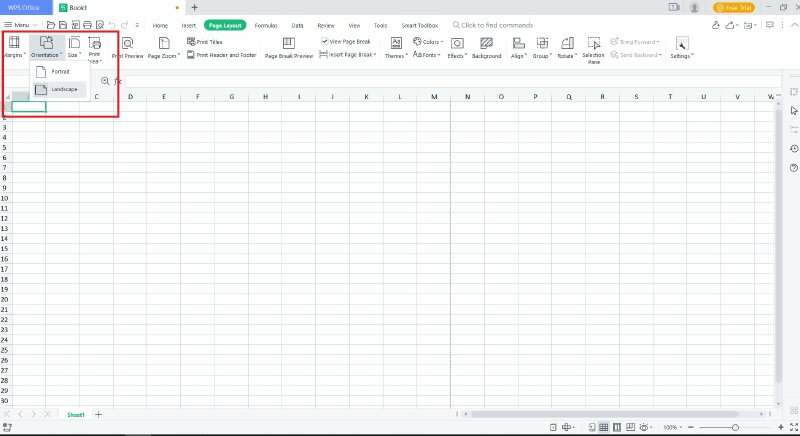Add a new sheet with plus button
The image size is (800, 436).
click(x=98, y=415)
